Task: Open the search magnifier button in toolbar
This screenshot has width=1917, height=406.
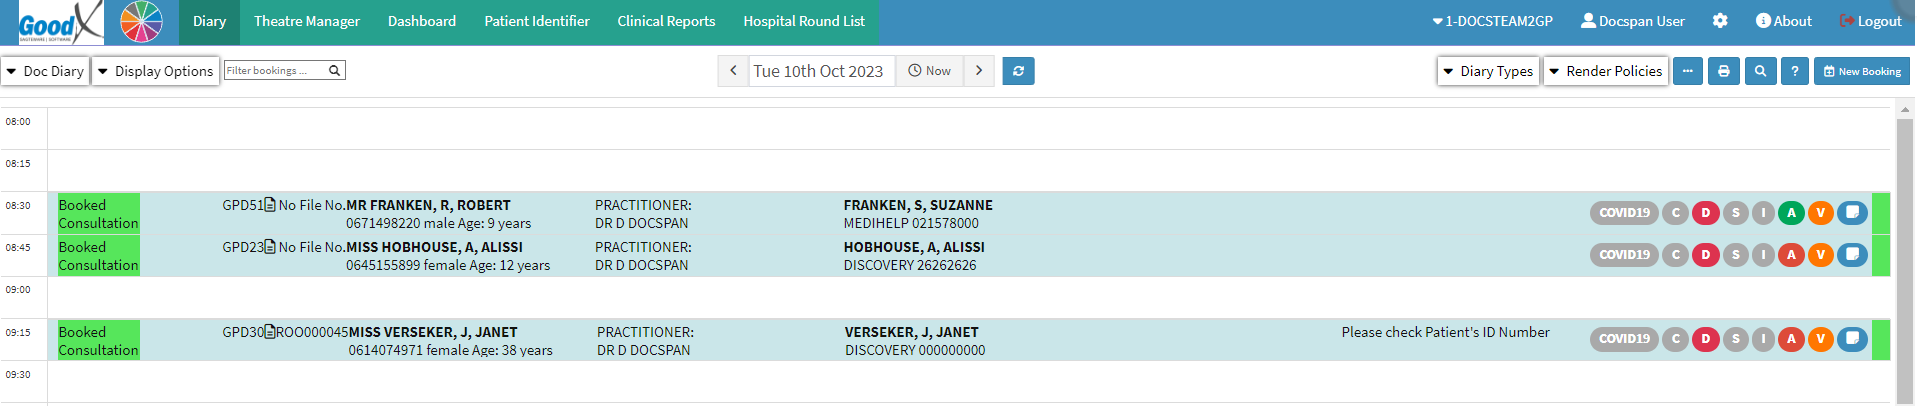Action: tap(1760, 71)
